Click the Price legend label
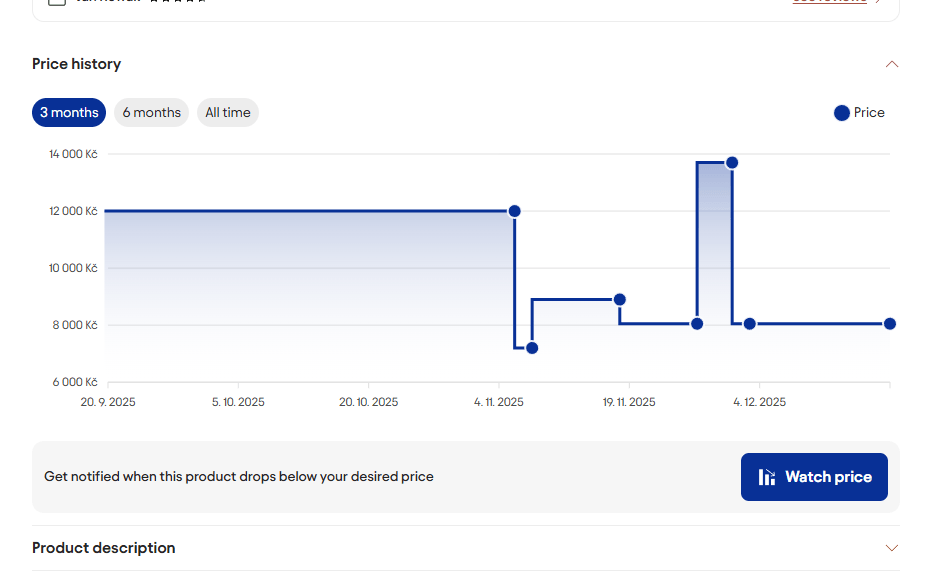Screen dimensions: 932x582 (x=869, y=113)
